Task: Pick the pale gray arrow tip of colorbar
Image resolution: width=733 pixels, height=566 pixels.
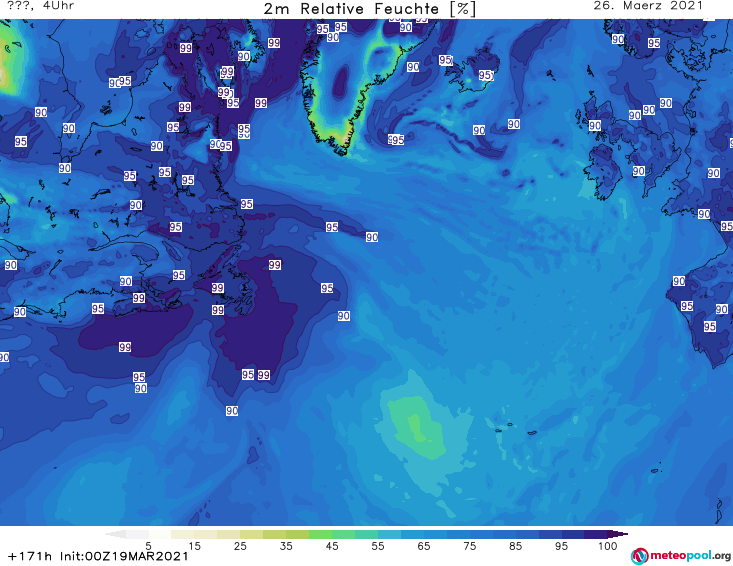Action: point(115,534)
